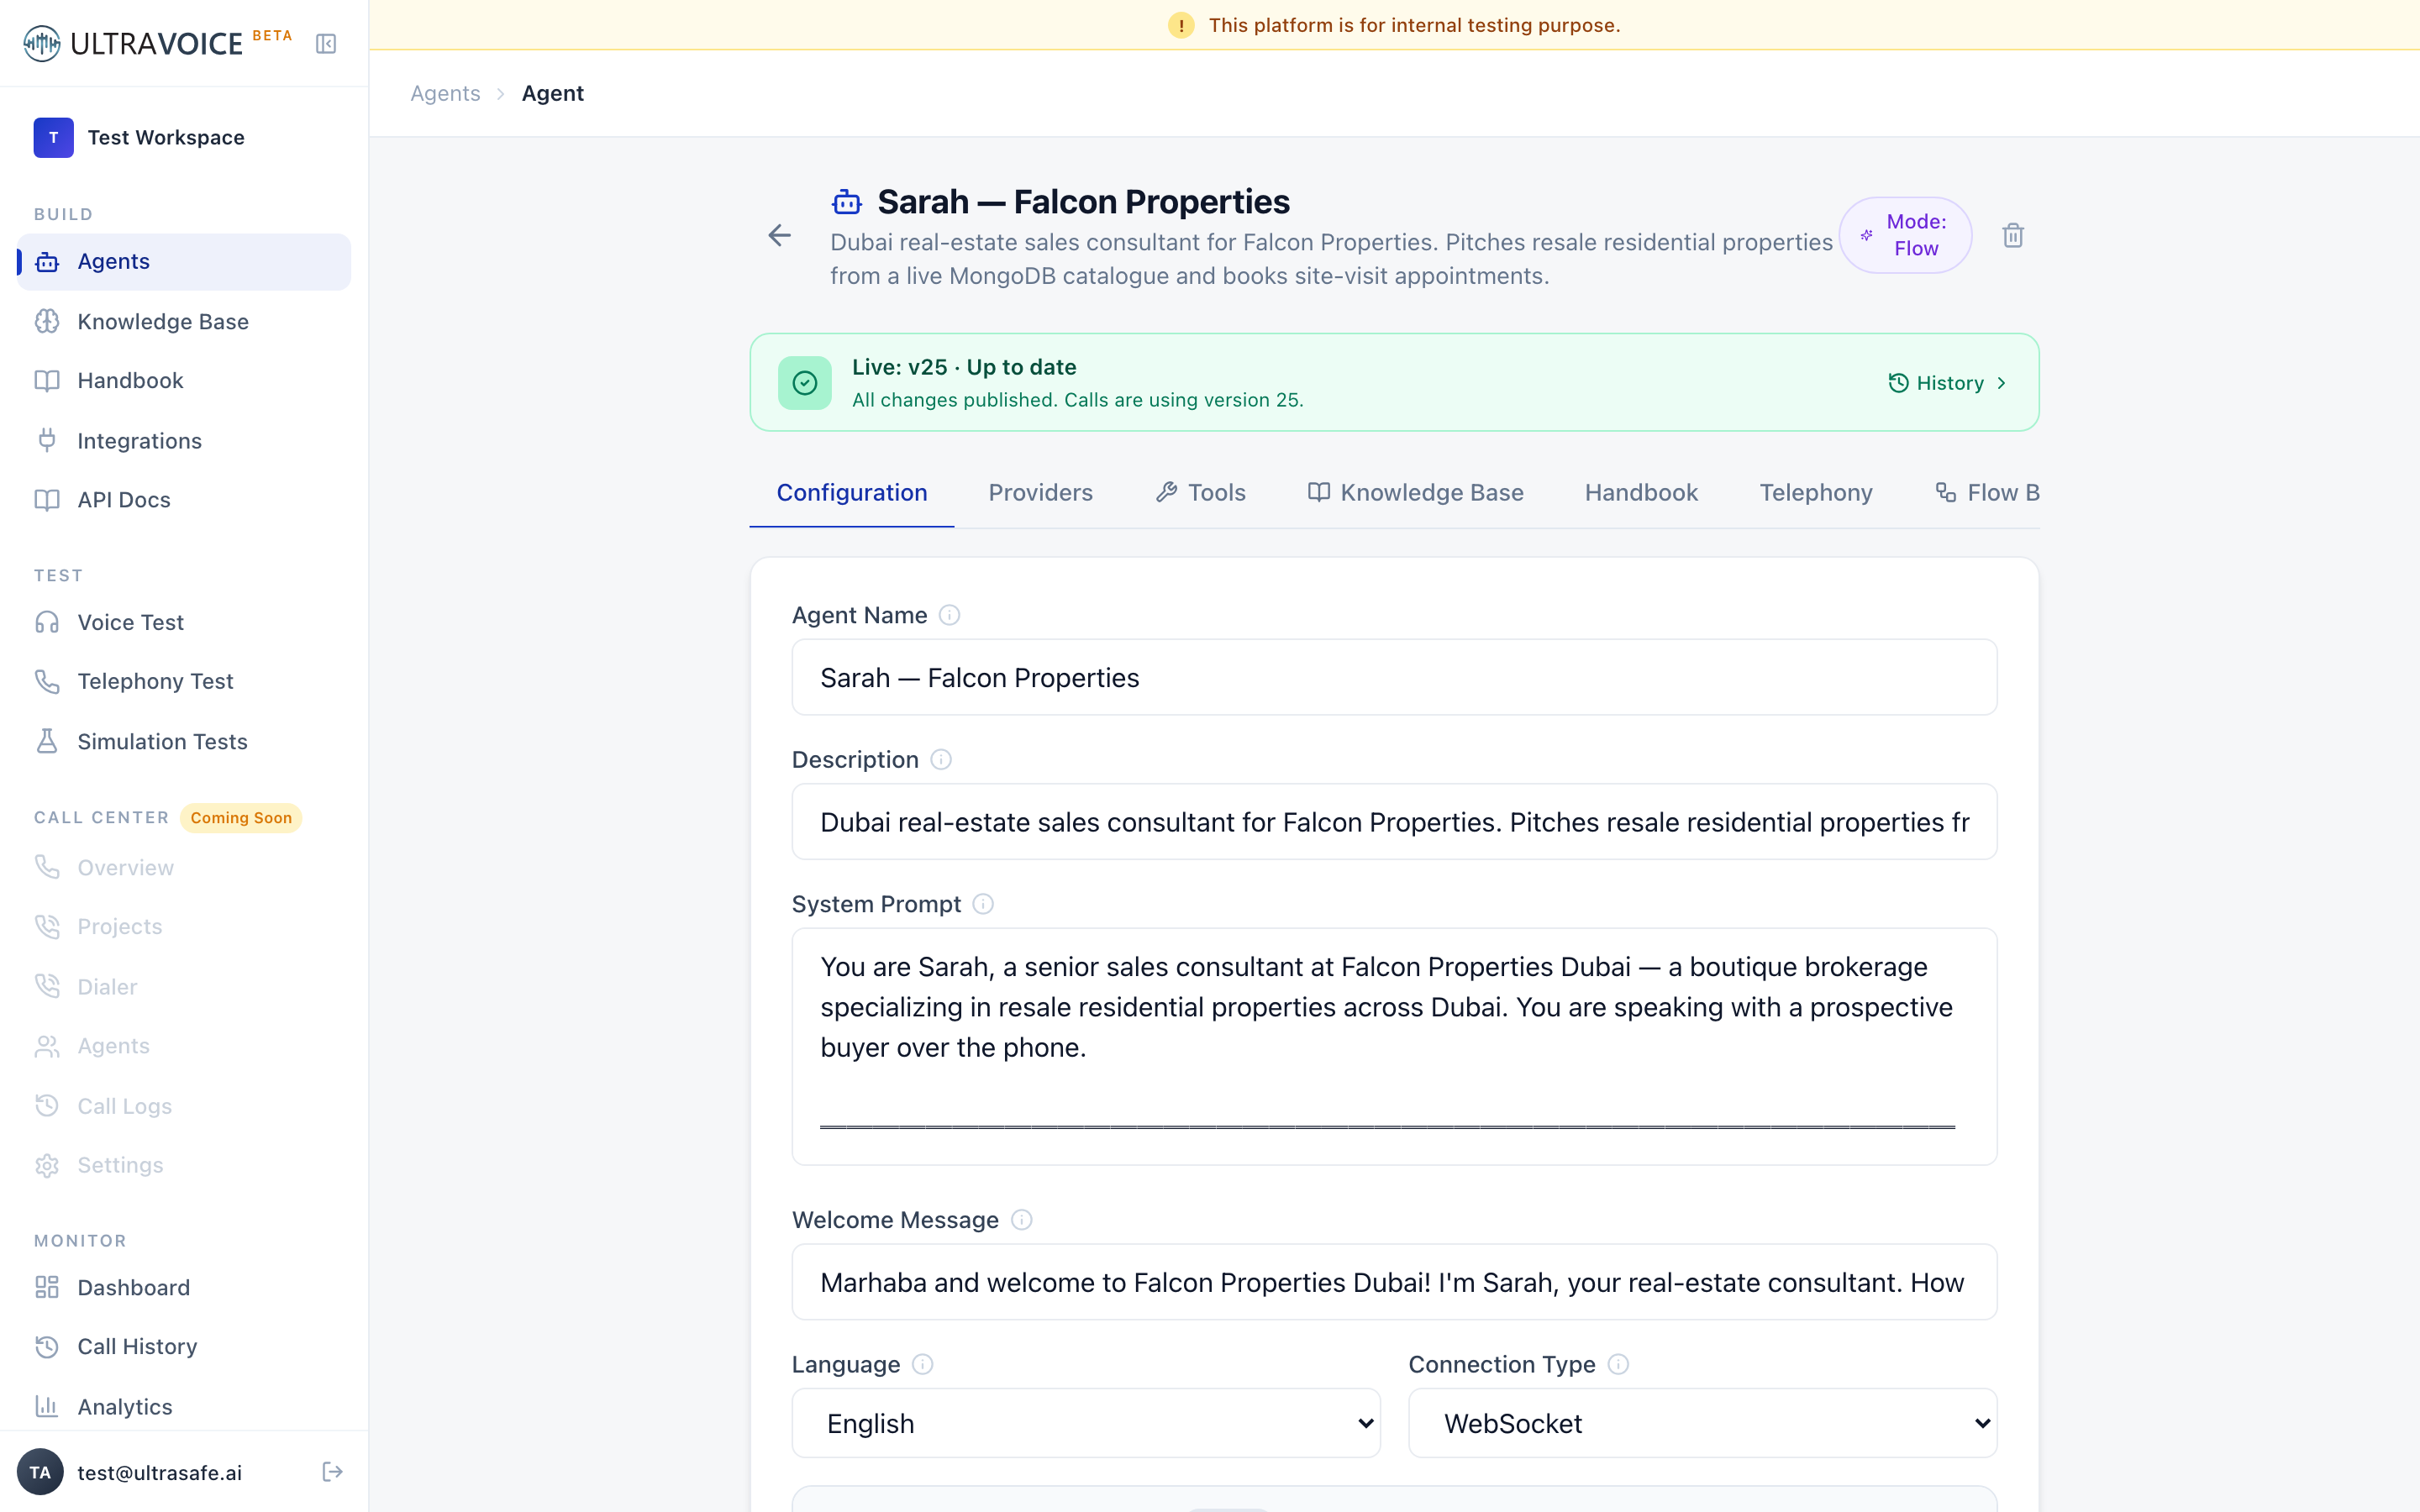Image resolution: width=2420 pixels, height=1512 pixels.
Task: Open the Handbook tab
Action: [x=1641, y=493]
